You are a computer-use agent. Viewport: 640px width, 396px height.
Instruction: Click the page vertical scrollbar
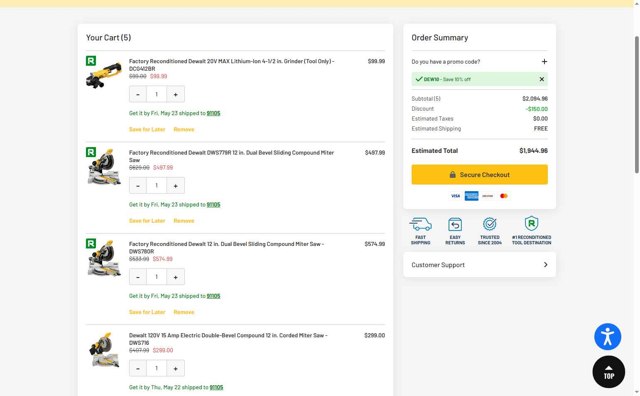tap(637, 105)
